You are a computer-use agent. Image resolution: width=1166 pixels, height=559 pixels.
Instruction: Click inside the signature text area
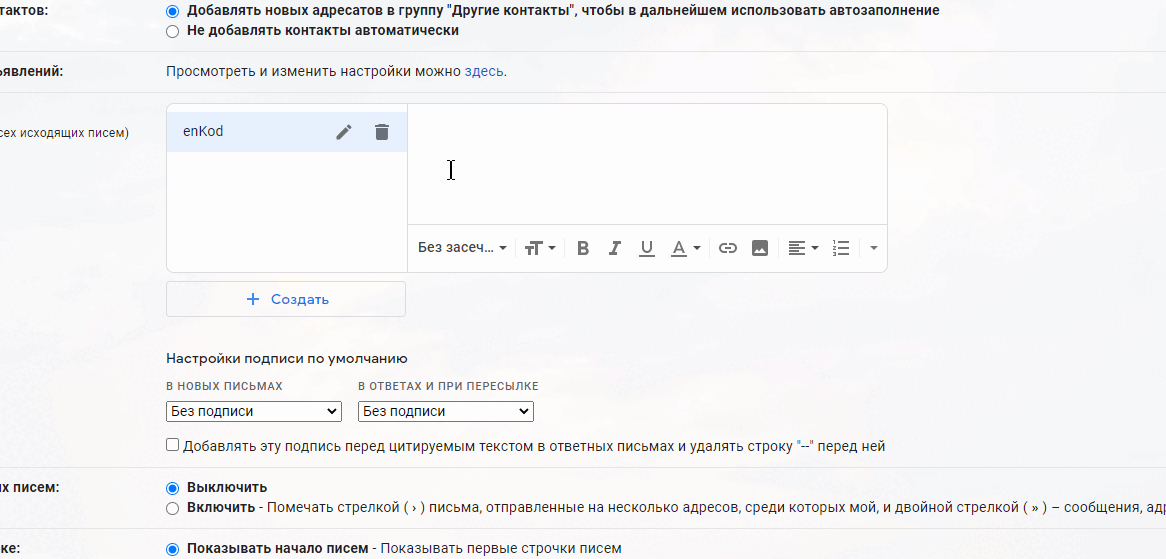pos(647,164)
